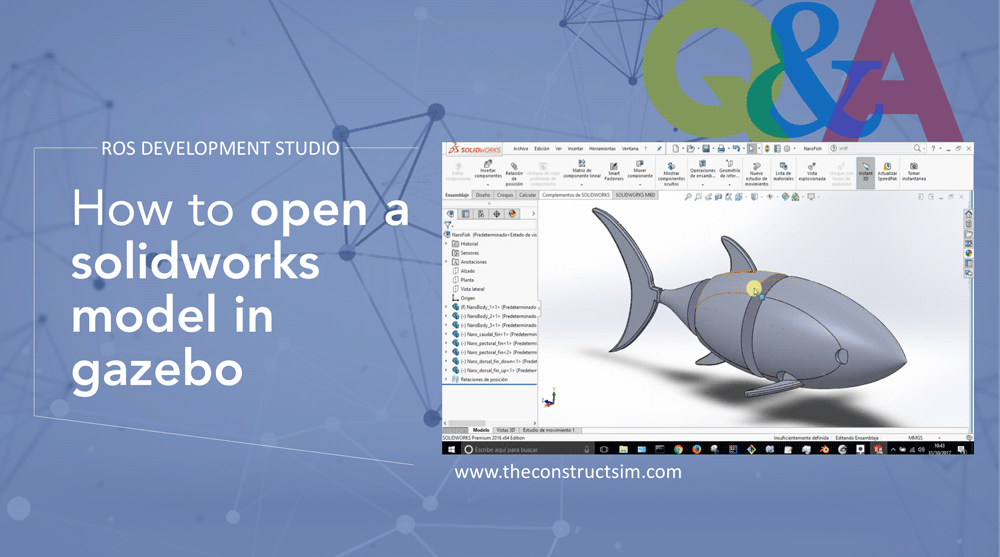
Task: Pin the SolidWorks menu bar
Action: tap(659, 149)
